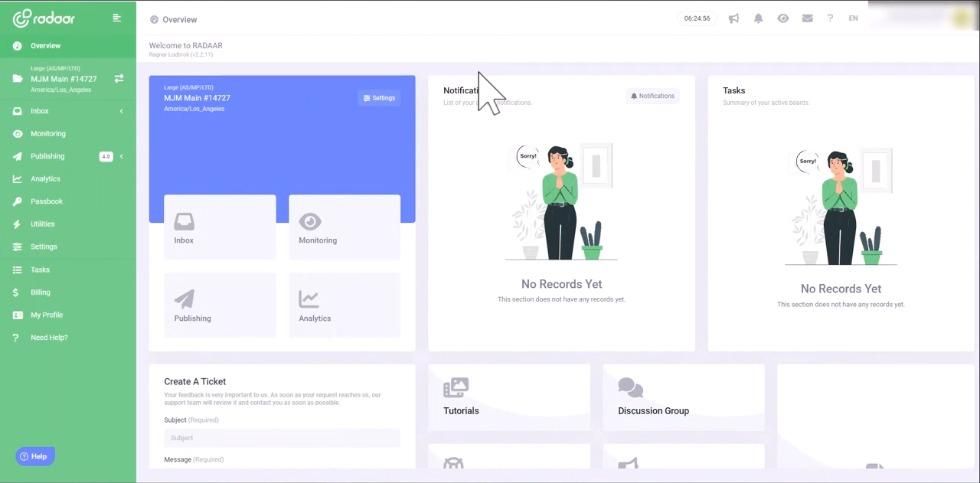
Task: Click the megaphone announcements icon in header
Action: click(x=734, y=18)
